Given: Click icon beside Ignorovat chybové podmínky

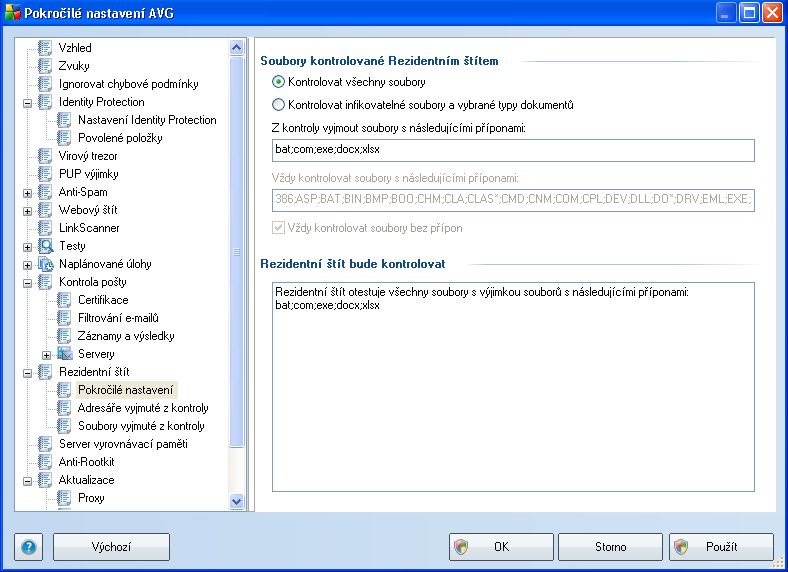Looking at the screenshot, I should pyautogui.click(x=45, y=84).
